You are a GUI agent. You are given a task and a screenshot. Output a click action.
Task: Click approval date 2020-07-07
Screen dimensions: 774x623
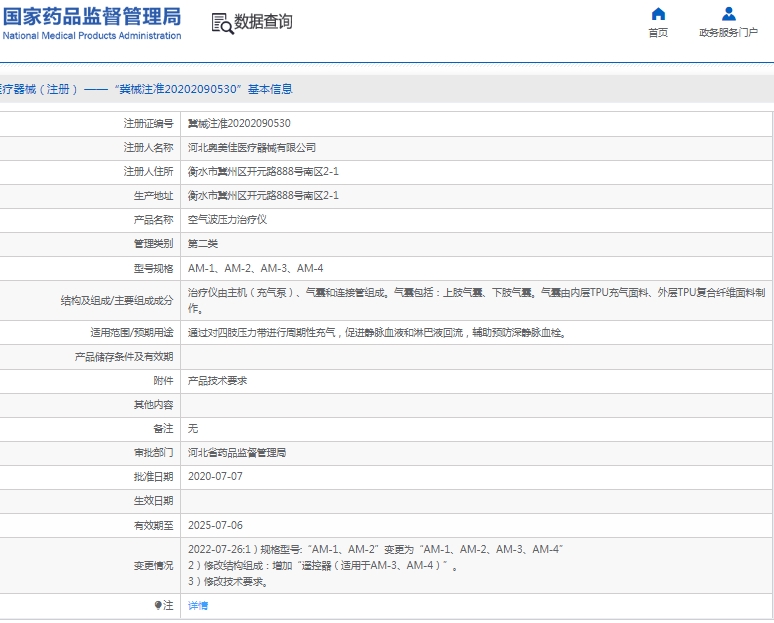[x=215, y=476]
